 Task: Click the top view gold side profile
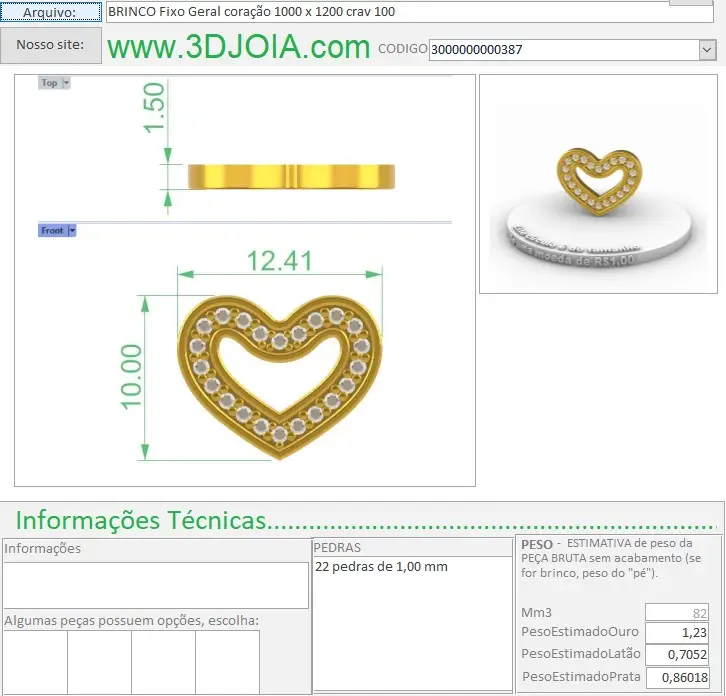tap(290, 176)
